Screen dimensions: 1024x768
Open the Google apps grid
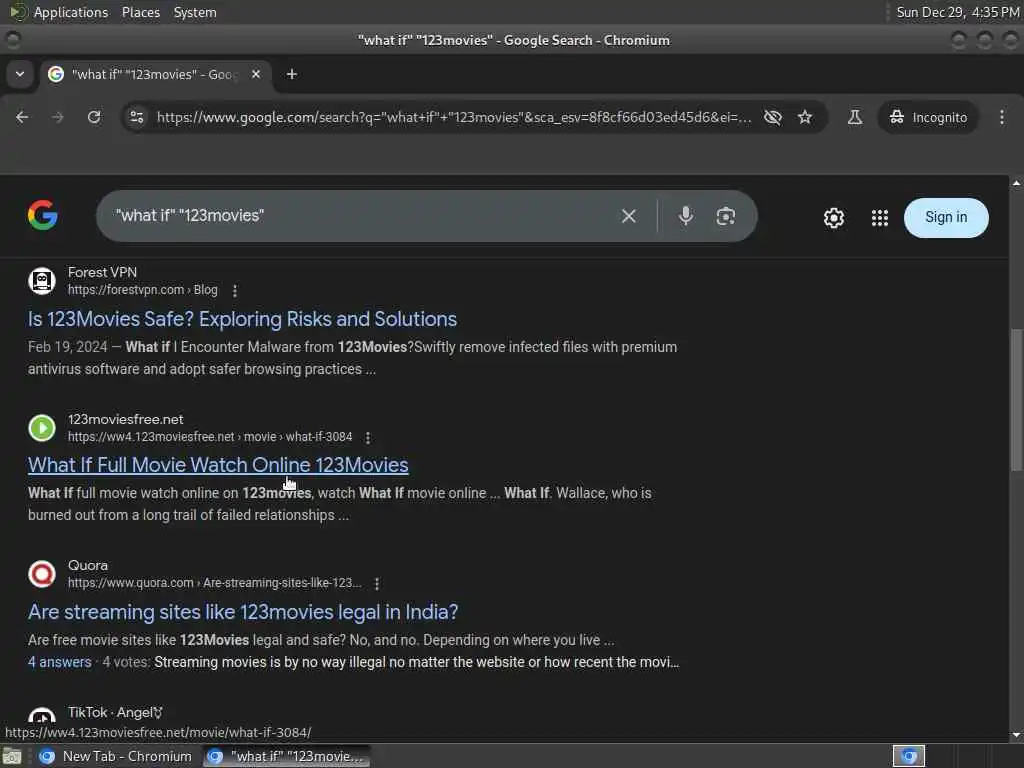click(x=880, y=217)
